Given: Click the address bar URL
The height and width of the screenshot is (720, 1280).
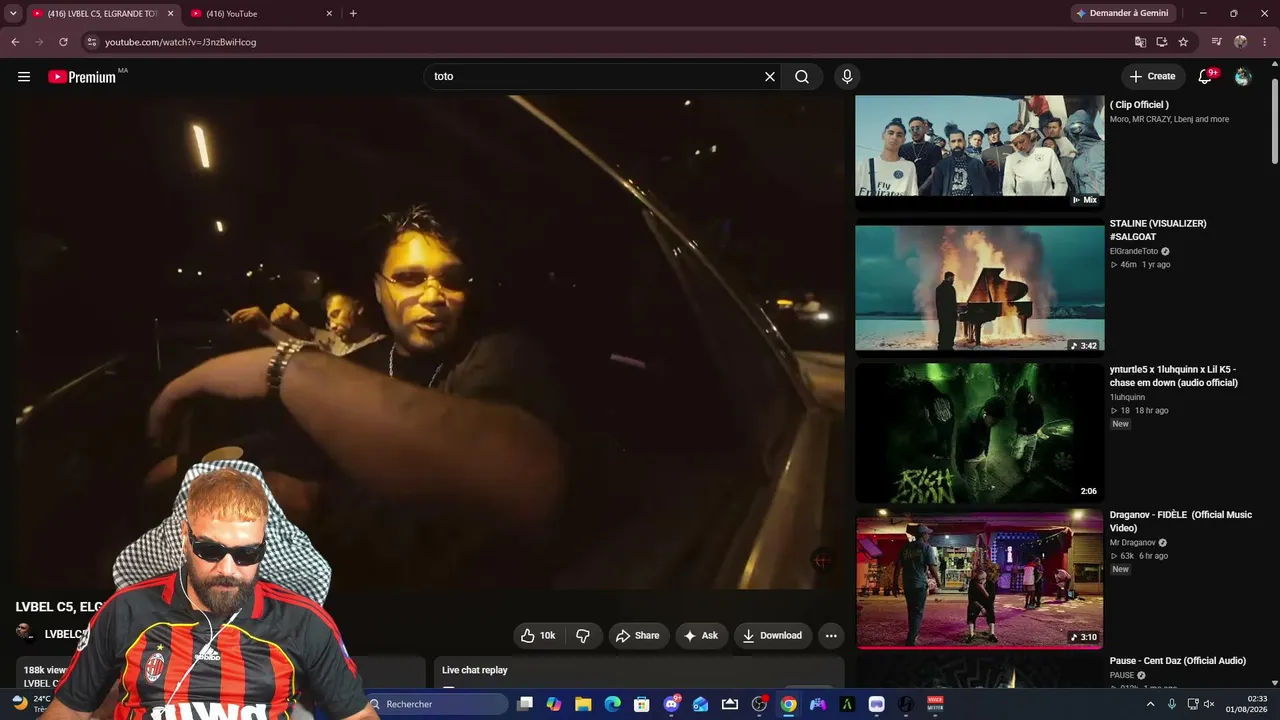Looking at the screenshot, I should [x=181, y=42].
